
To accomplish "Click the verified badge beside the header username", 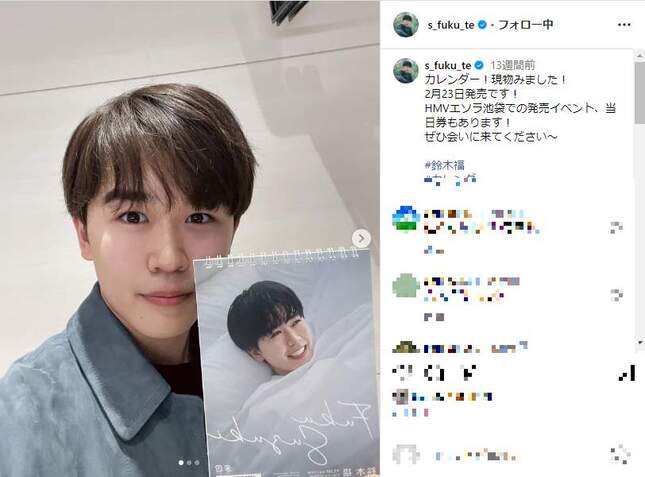I will tap(483, 25).
